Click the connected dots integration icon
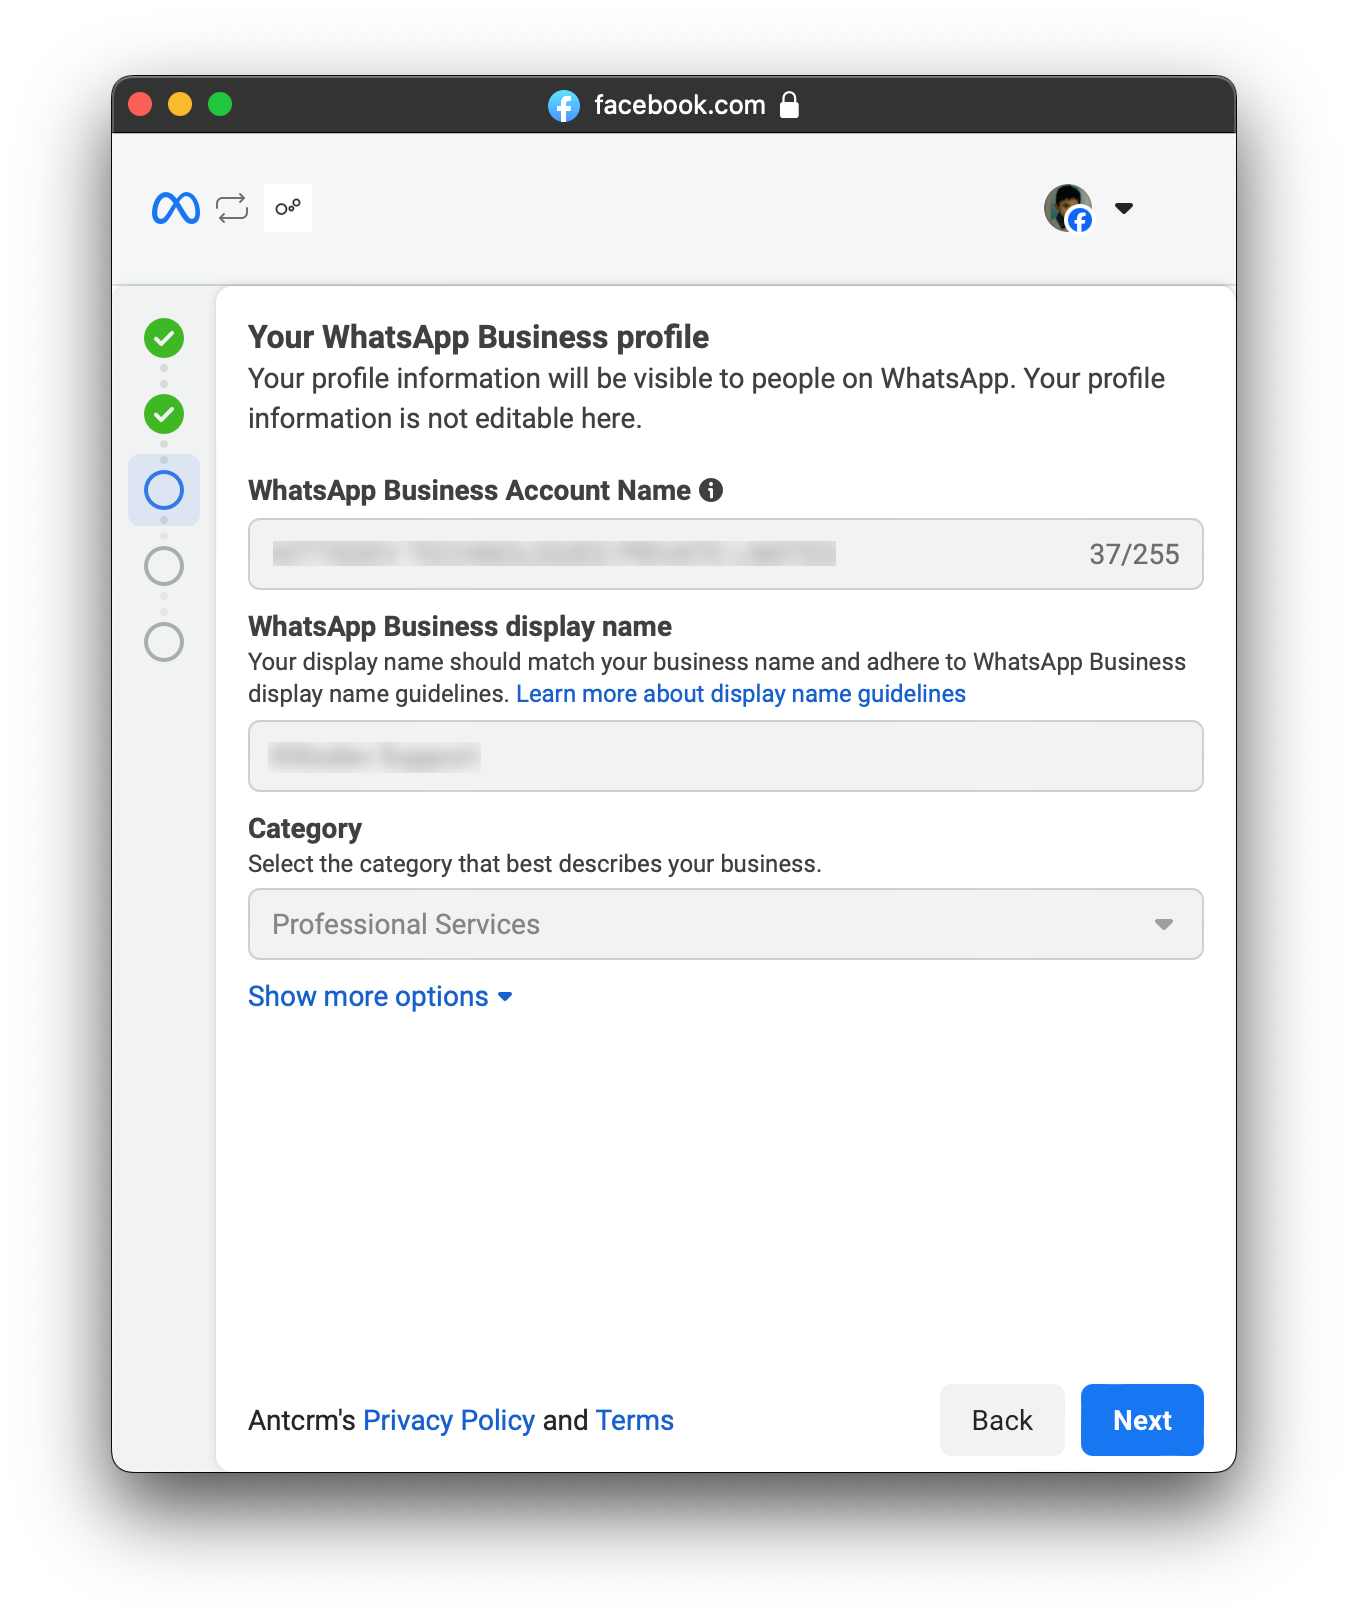The image size is (1348, 1620). (x=288, y=208)
